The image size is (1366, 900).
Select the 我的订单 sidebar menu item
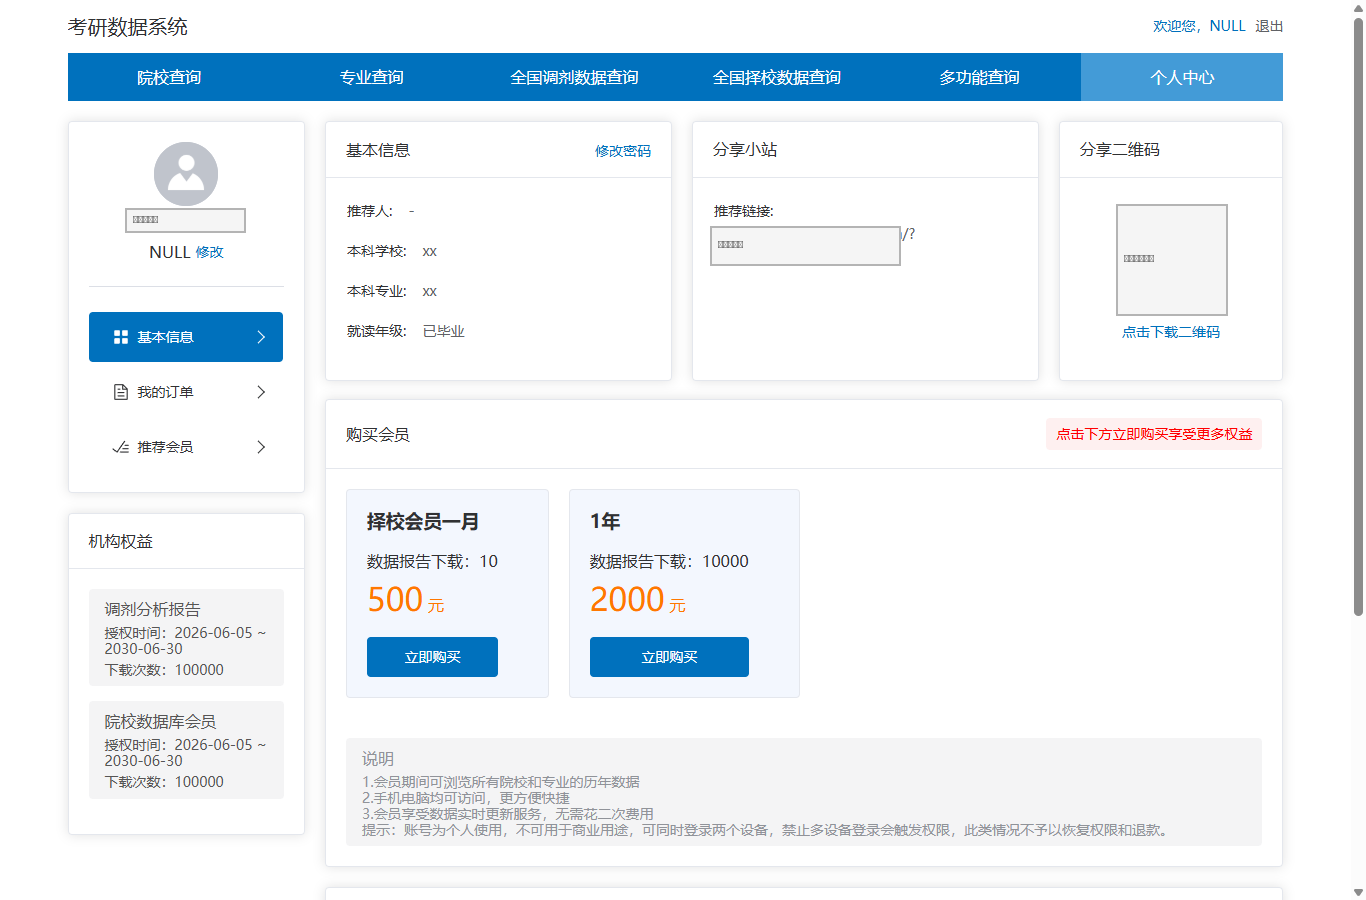(x=186, y=392)
